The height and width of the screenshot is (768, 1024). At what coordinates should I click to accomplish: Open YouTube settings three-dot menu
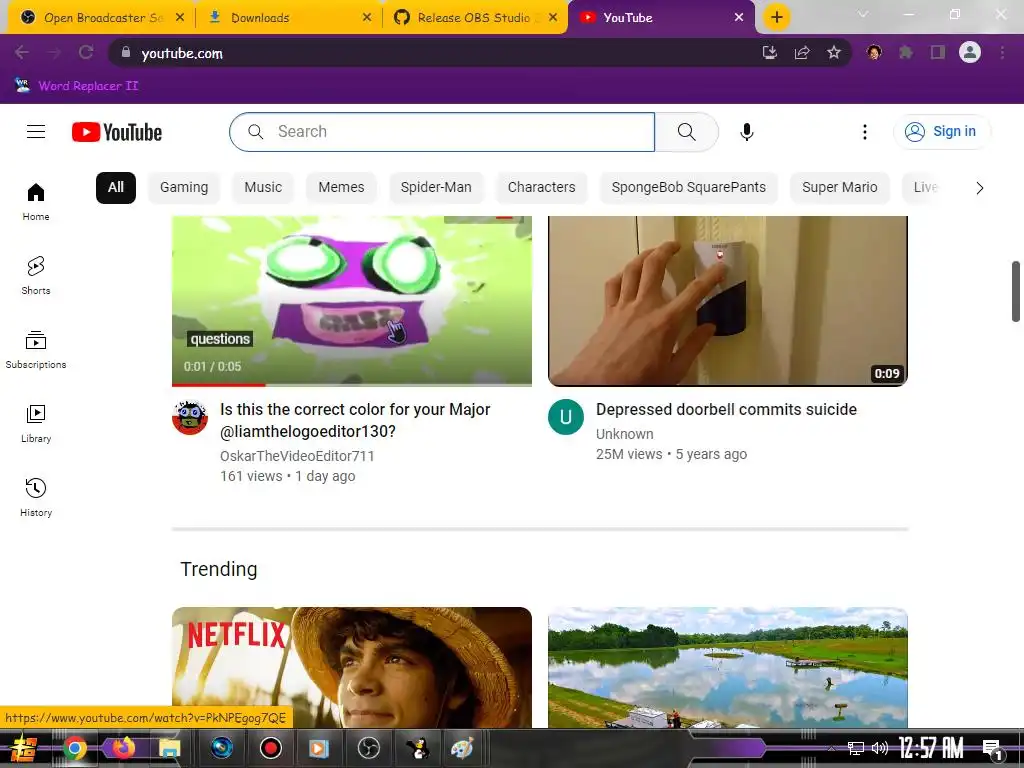tap(865, 132)
